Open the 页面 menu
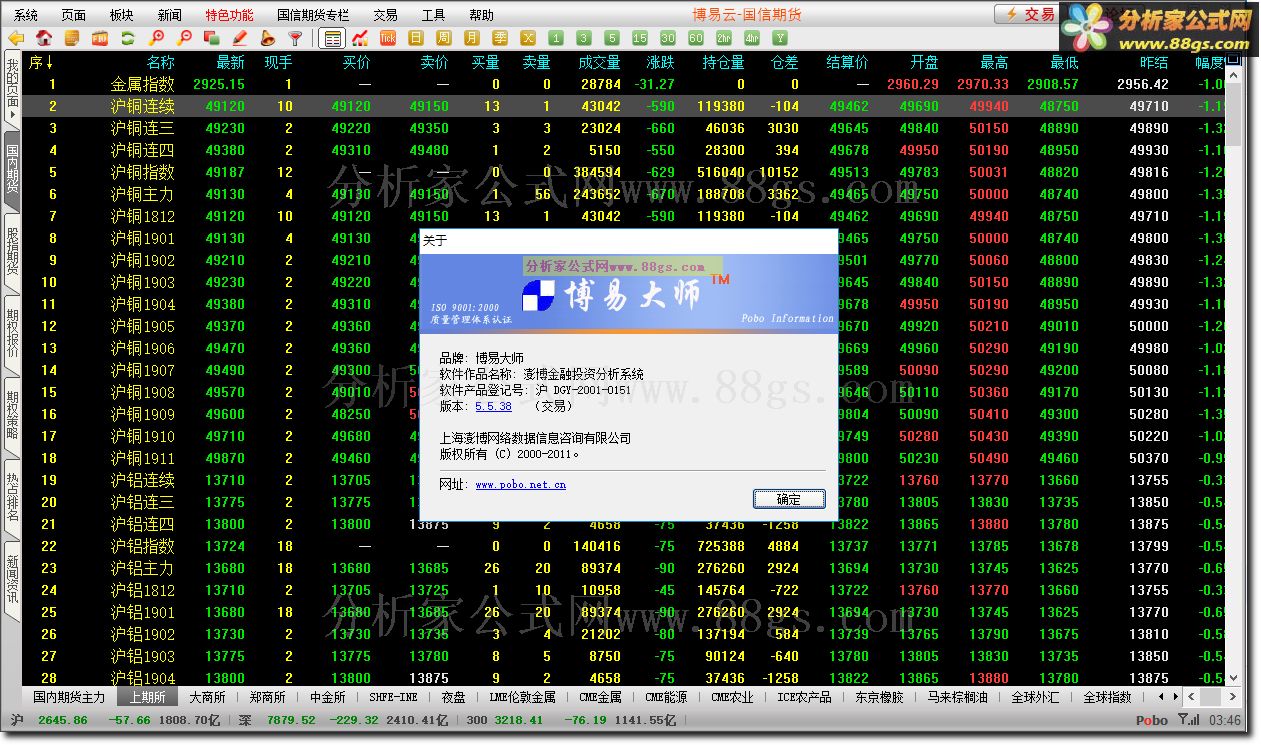 (74, 15)
